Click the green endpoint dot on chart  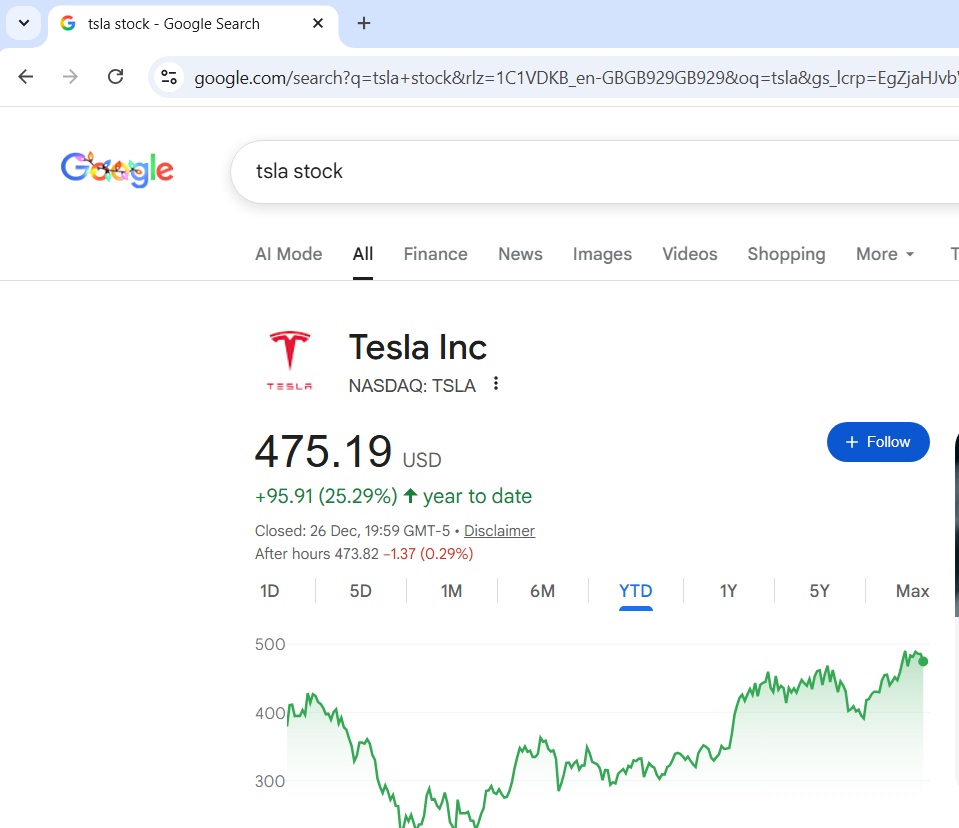point(923,661)
